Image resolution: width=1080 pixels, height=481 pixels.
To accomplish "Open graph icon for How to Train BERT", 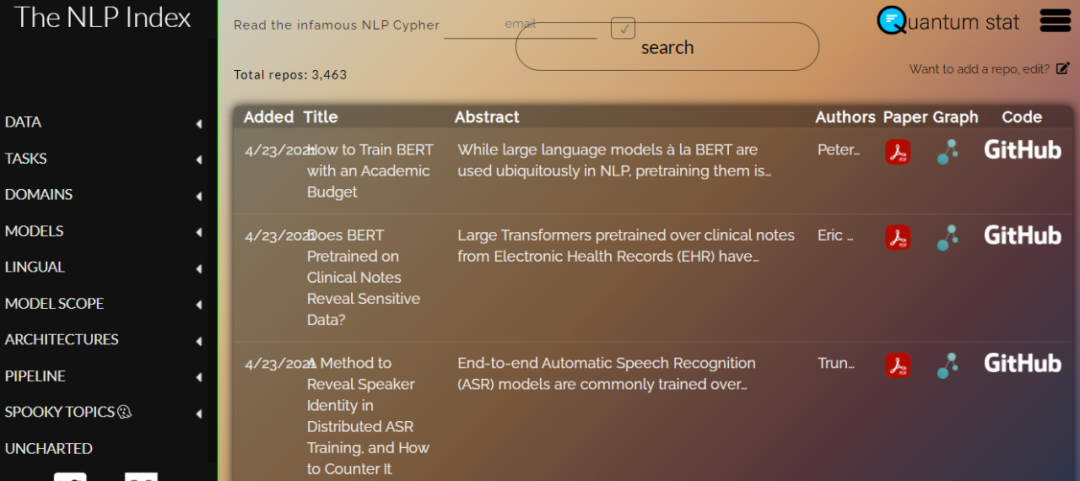I will tap(947, 151).
